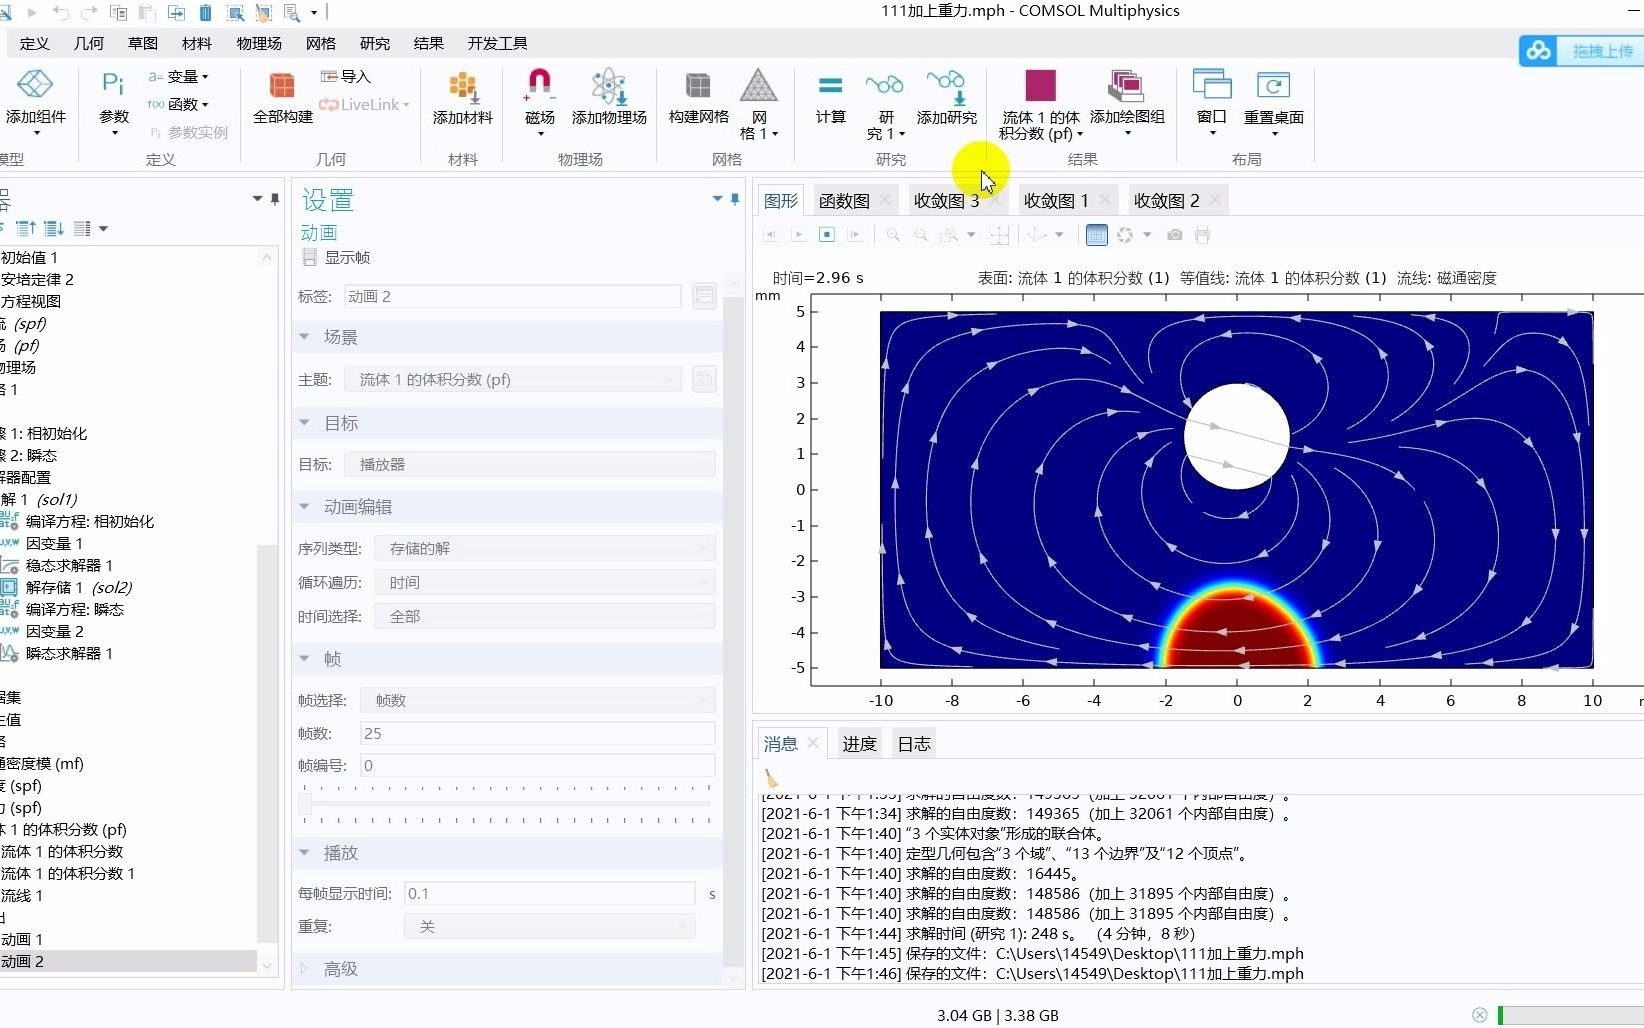Click the Zoom In magnifier in graphics toolbar
Screen dimensions: 1644x1028
point(893,235)
